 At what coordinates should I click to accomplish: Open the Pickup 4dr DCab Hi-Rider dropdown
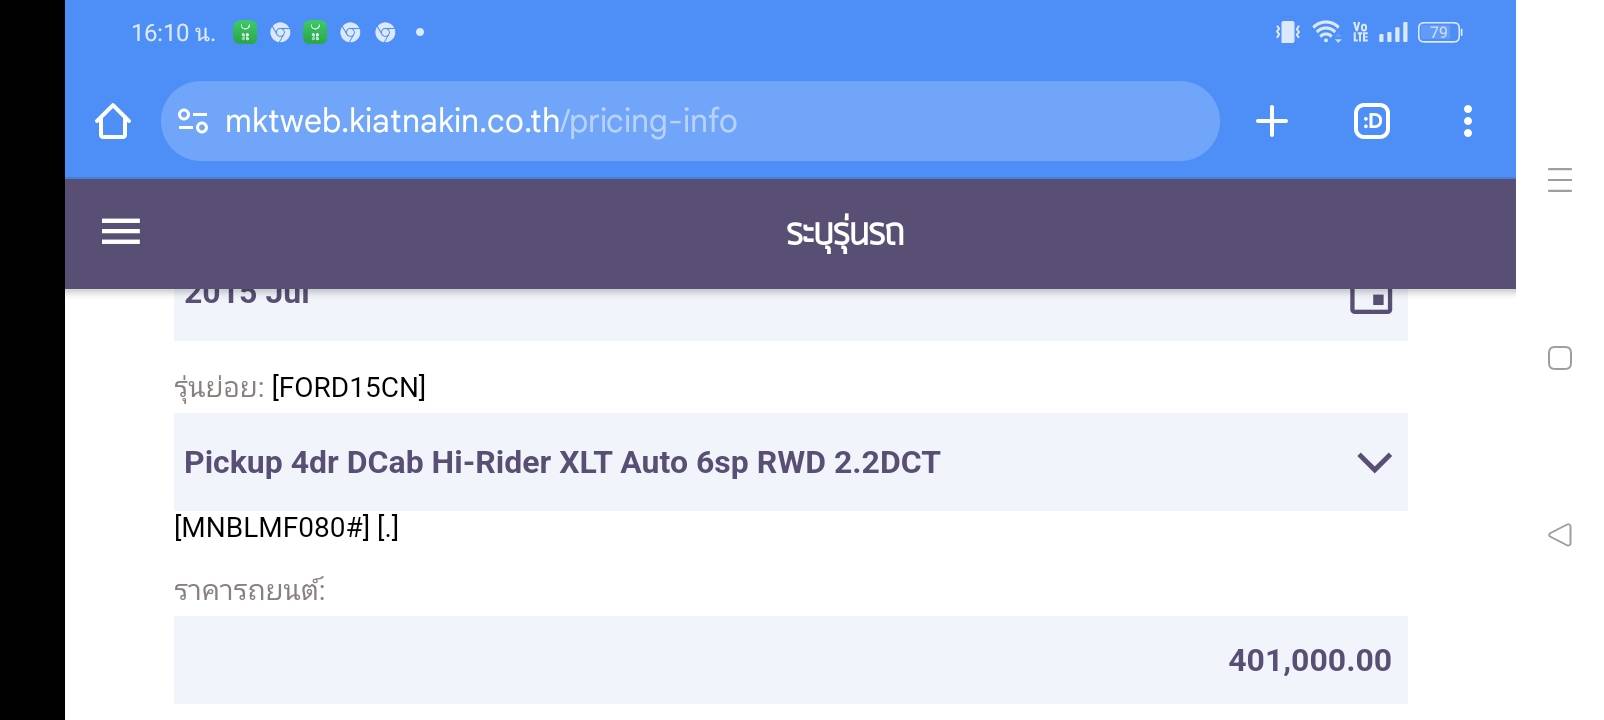click(x=760, y=462)
